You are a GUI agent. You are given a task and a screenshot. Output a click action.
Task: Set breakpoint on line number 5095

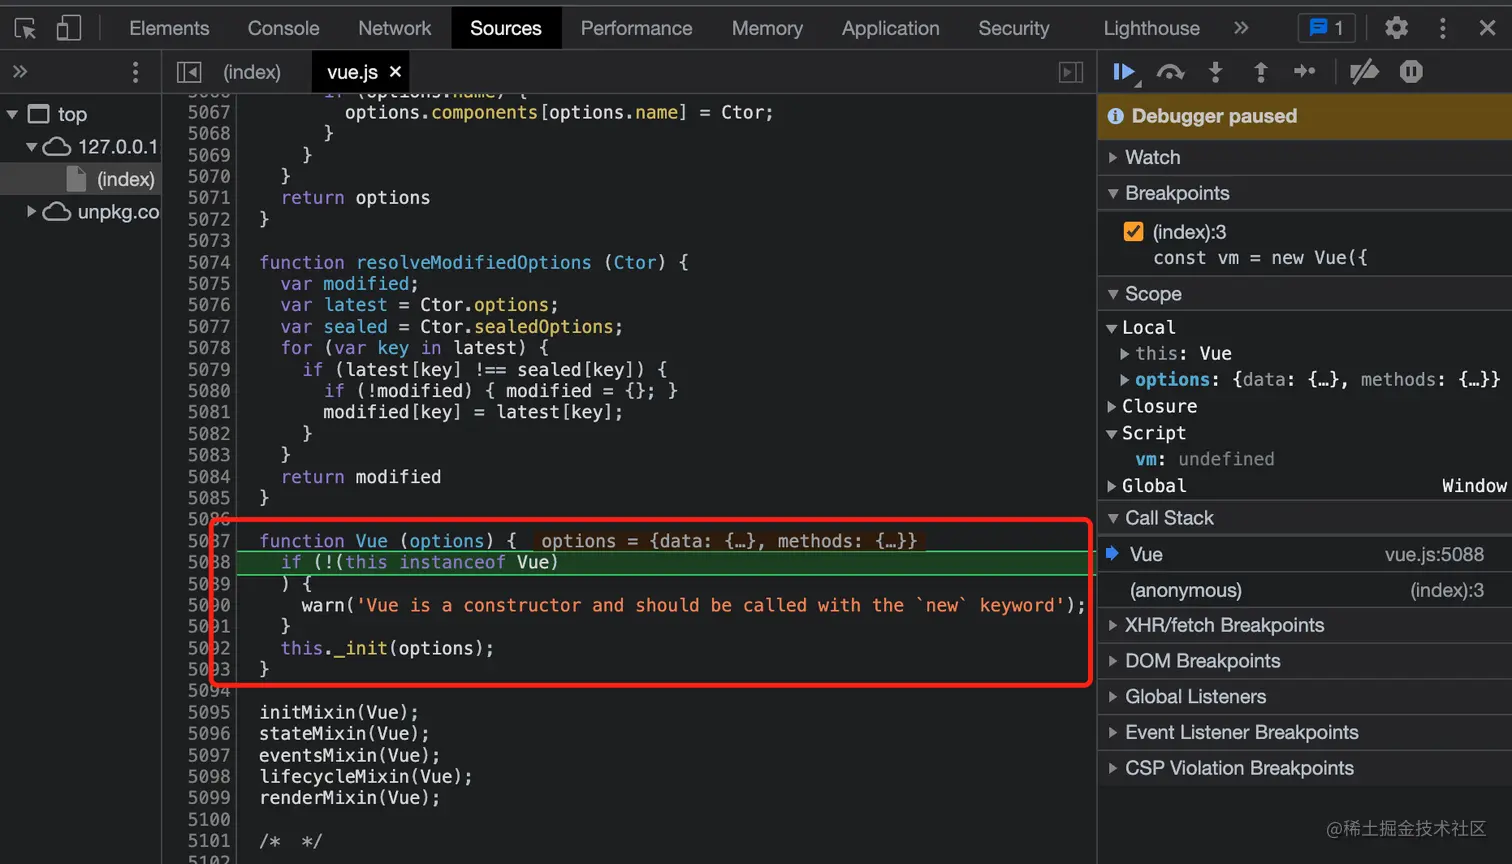(x=208, y=712)
